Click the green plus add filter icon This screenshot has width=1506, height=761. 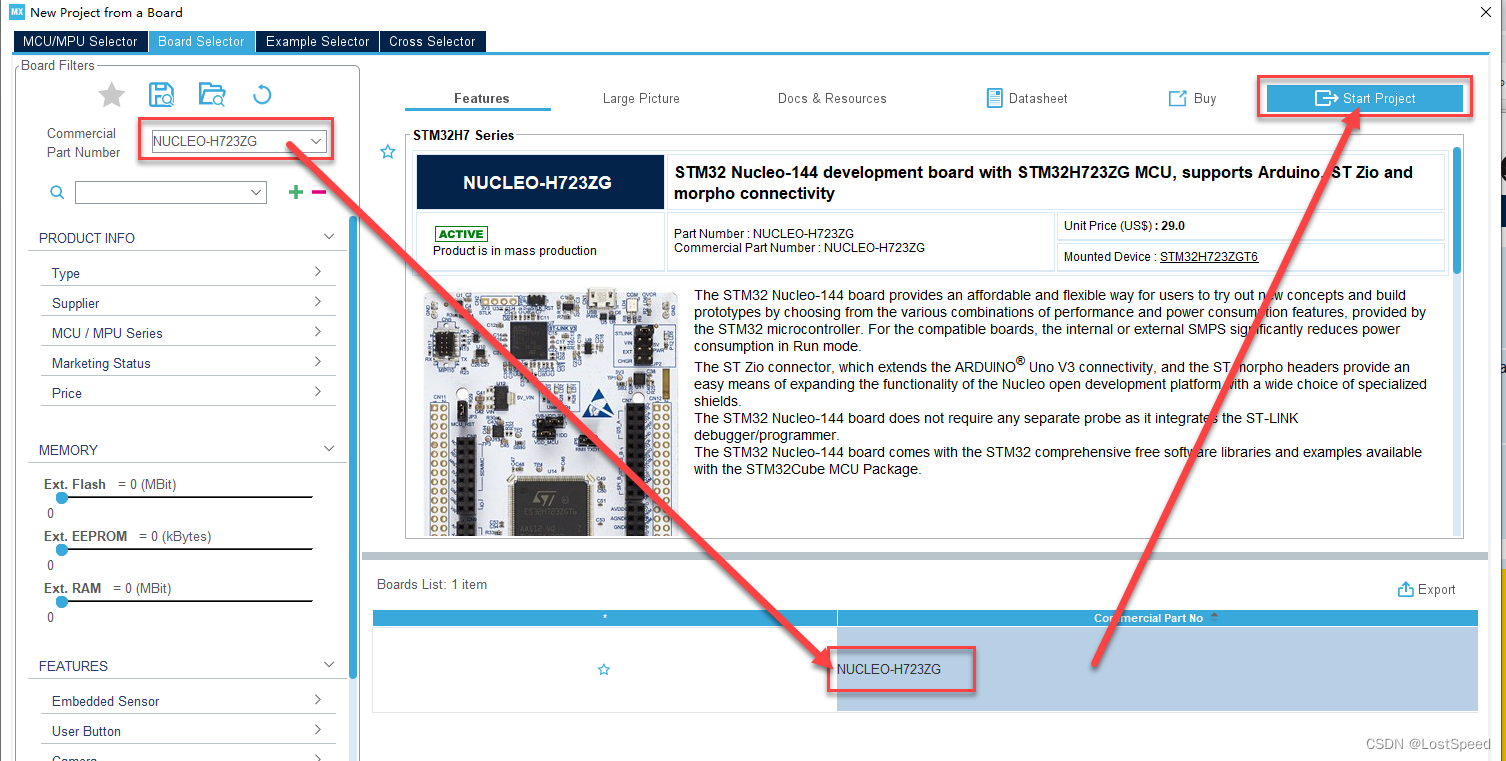click(x=296, y=192)
